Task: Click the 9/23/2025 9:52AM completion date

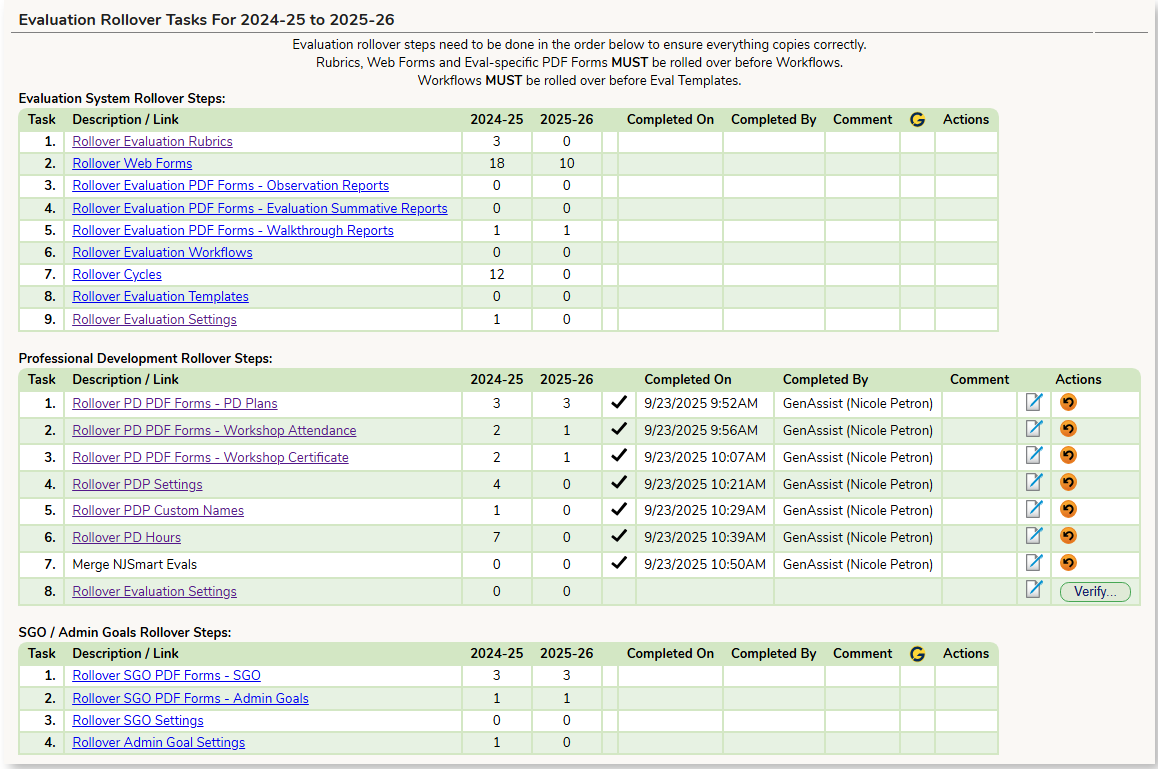Action: 701,403
